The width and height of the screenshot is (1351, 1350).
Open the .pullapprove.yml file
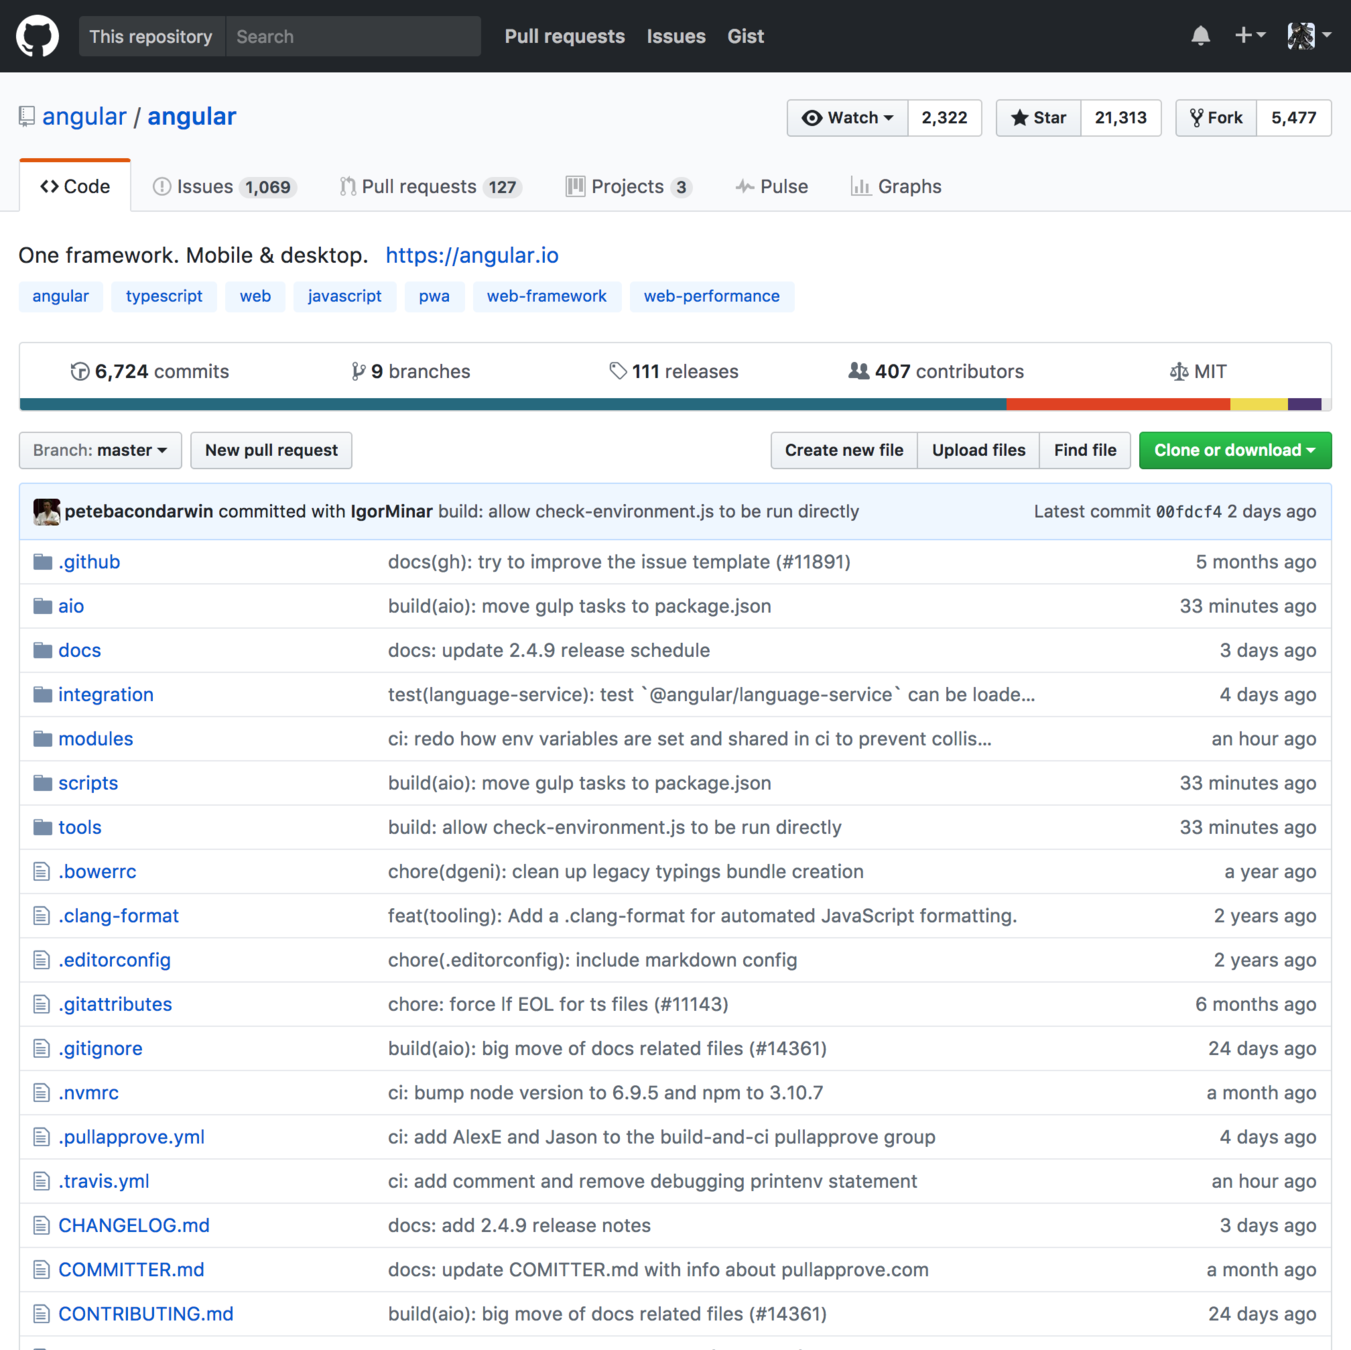point(131,1137)
